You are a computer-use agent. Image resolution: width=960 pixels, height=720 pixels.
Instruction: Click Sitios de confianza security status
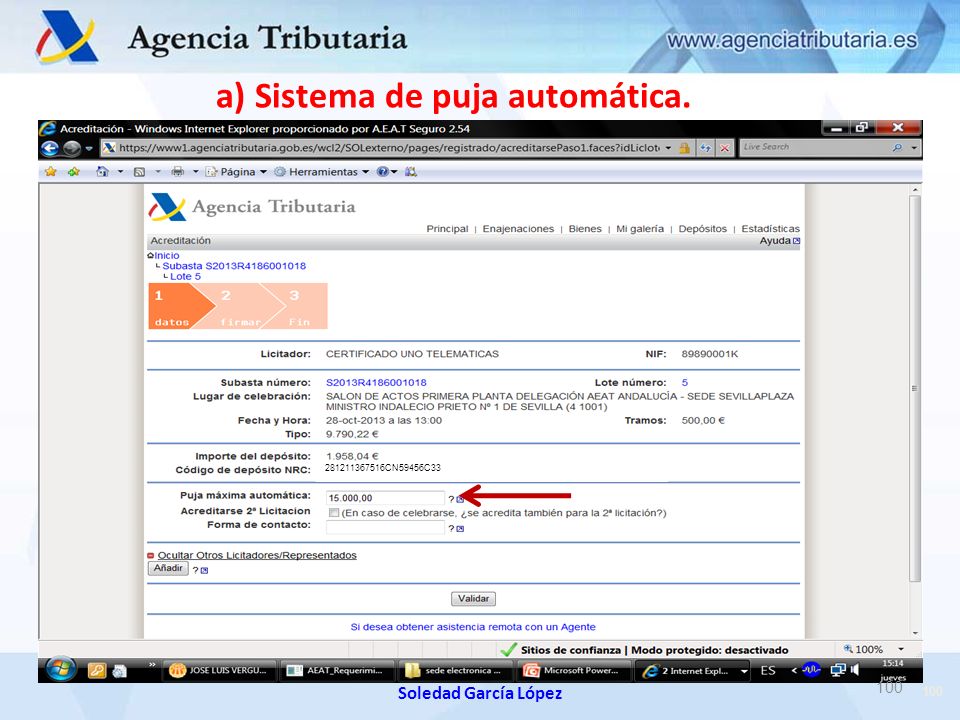tap(569, 650)
